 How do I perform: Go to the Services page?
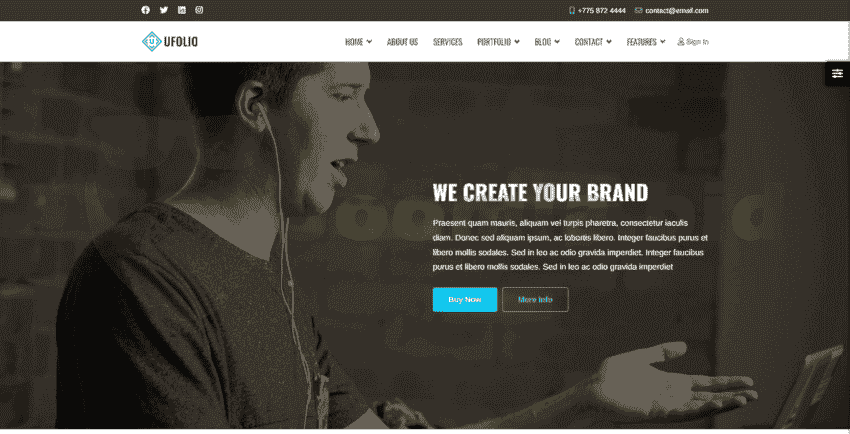click(x=448, y=42)
